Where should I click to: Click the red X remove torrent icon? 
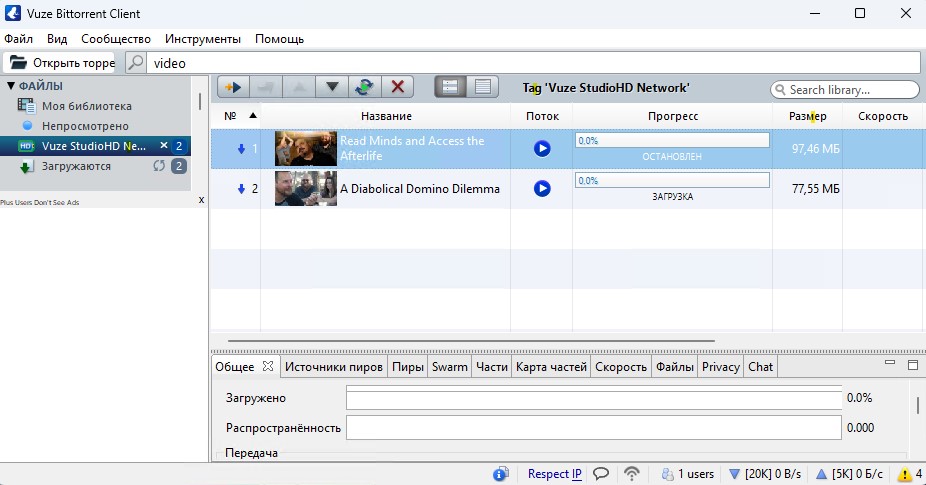(x=397, y=87)
